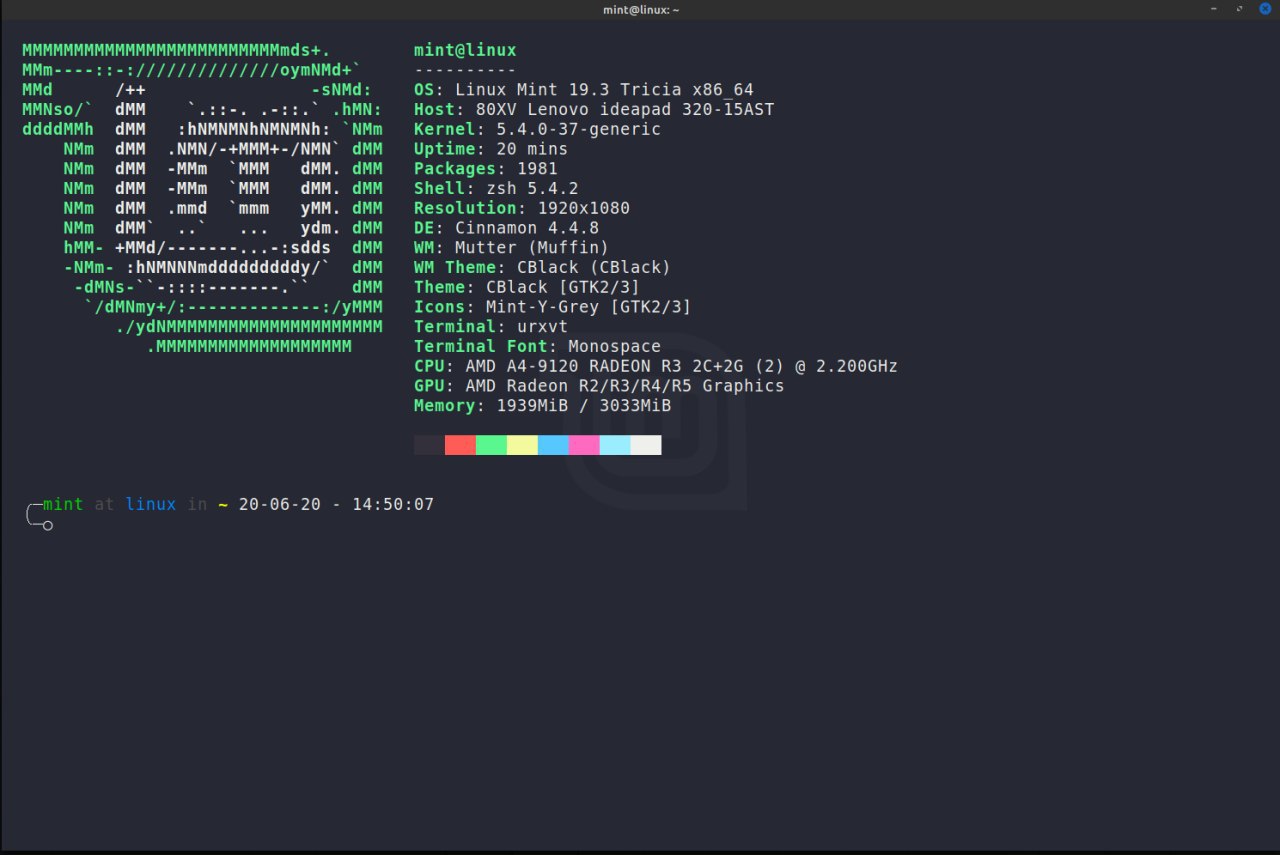Screen dimensions: 1280x855
Task: Click the Packages value '1981'
Action: 537,169
